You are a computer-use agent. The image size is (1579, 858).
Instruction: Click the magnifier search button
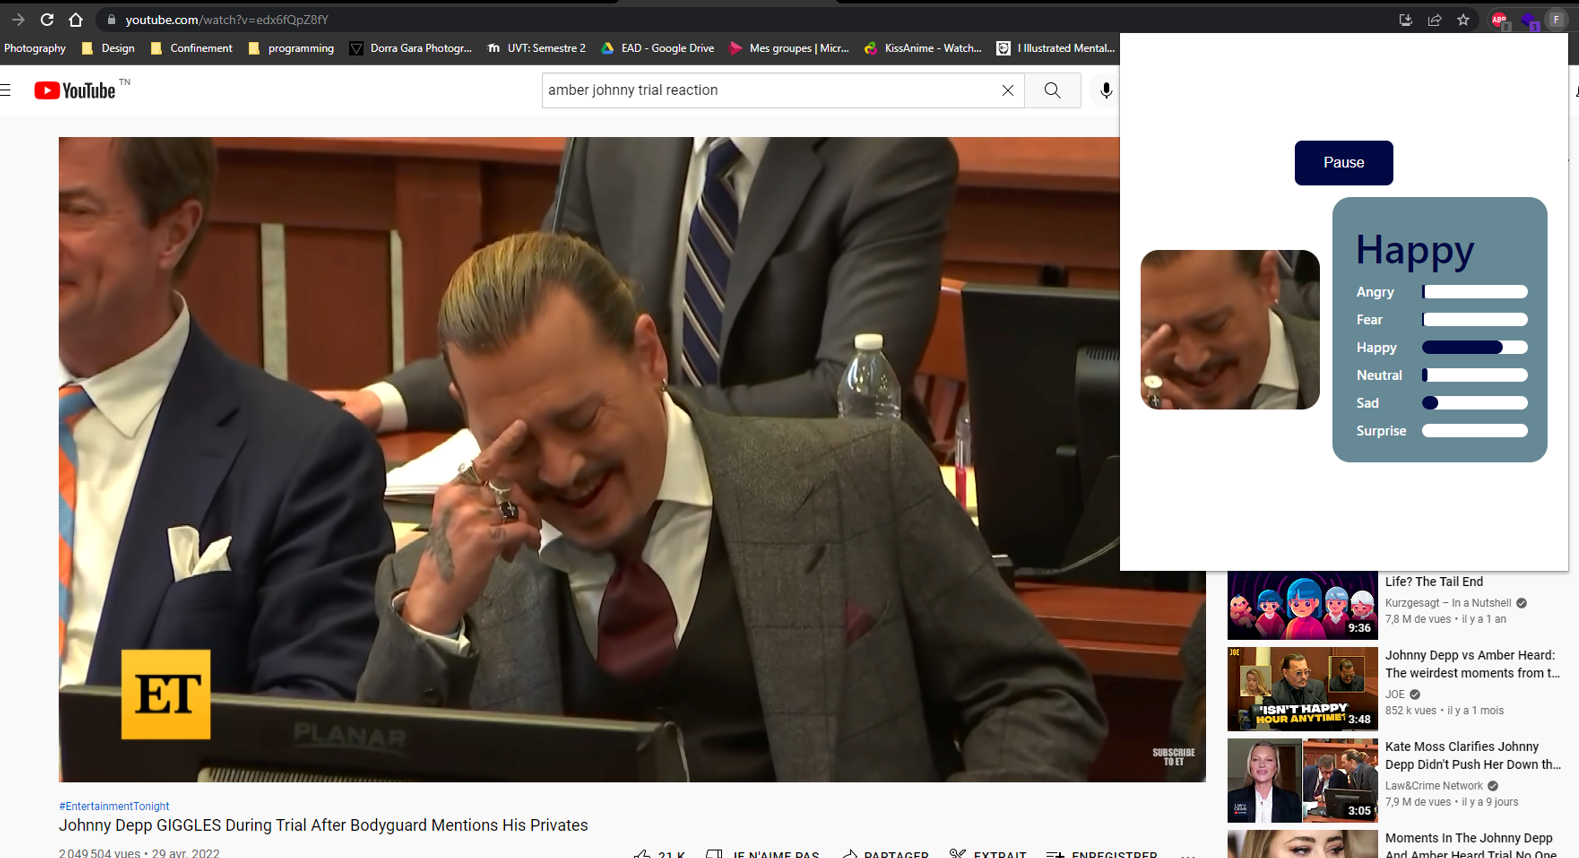1052,90
